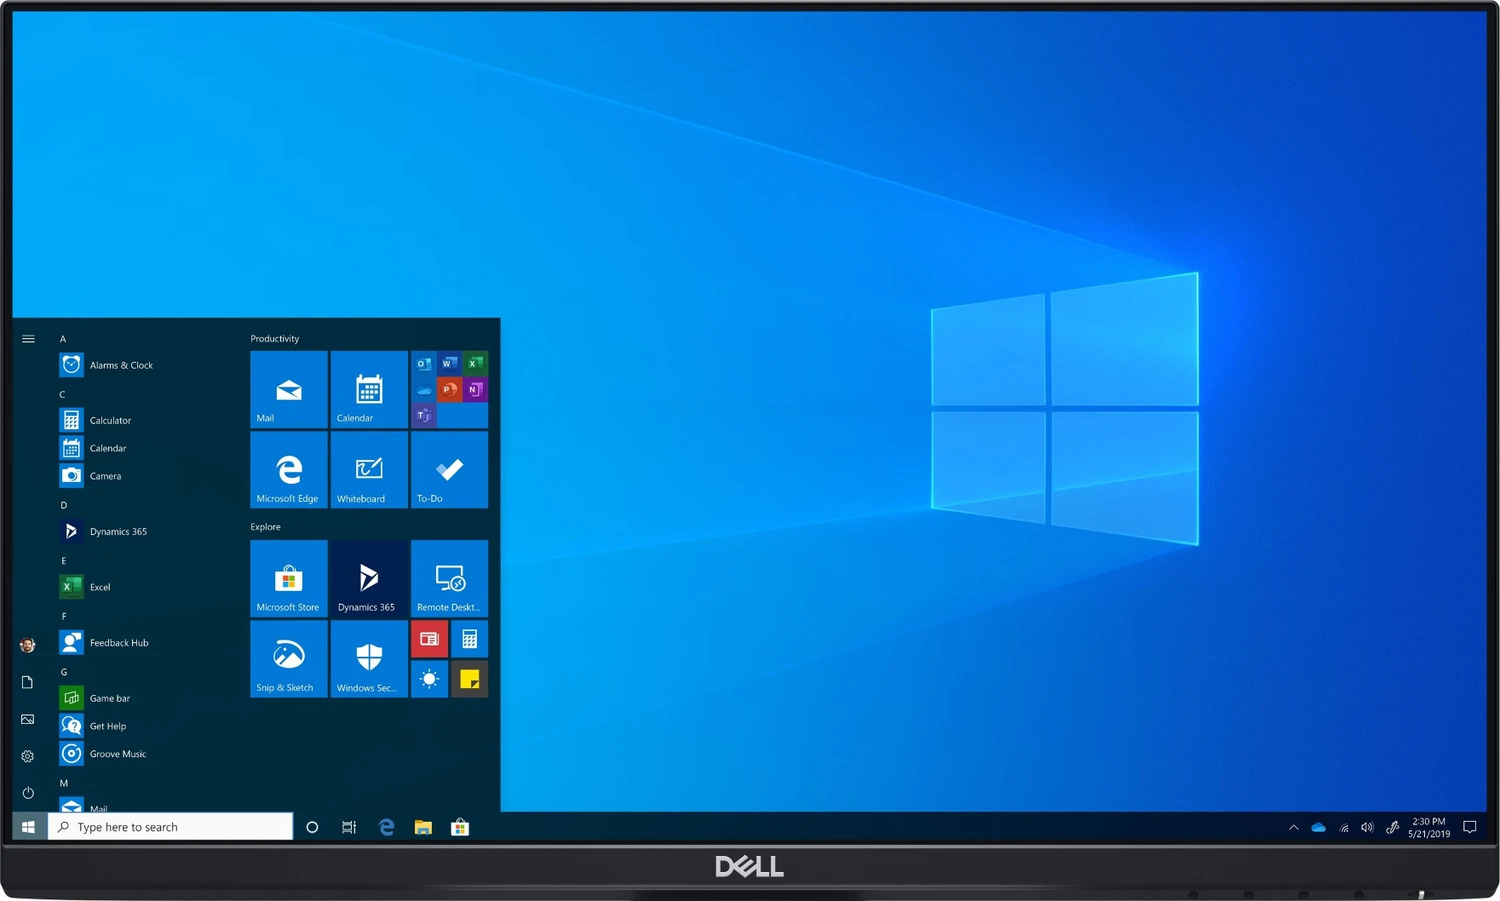Image resolution: width=1500 pixels, height=901 pixels.
Task: Expand the Start menu hamburger navigation
Action: (x=28, y=339)
